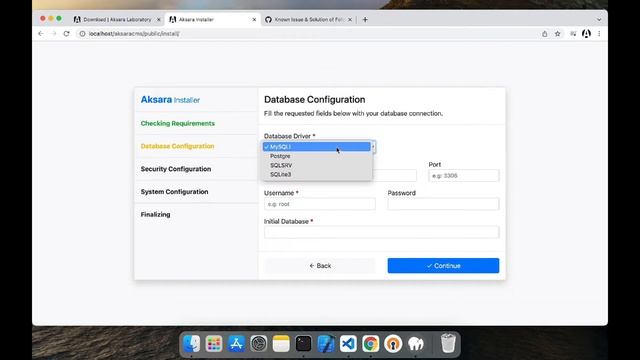
Task: Click browser forward arrow
Action: [x=53, y=34]
